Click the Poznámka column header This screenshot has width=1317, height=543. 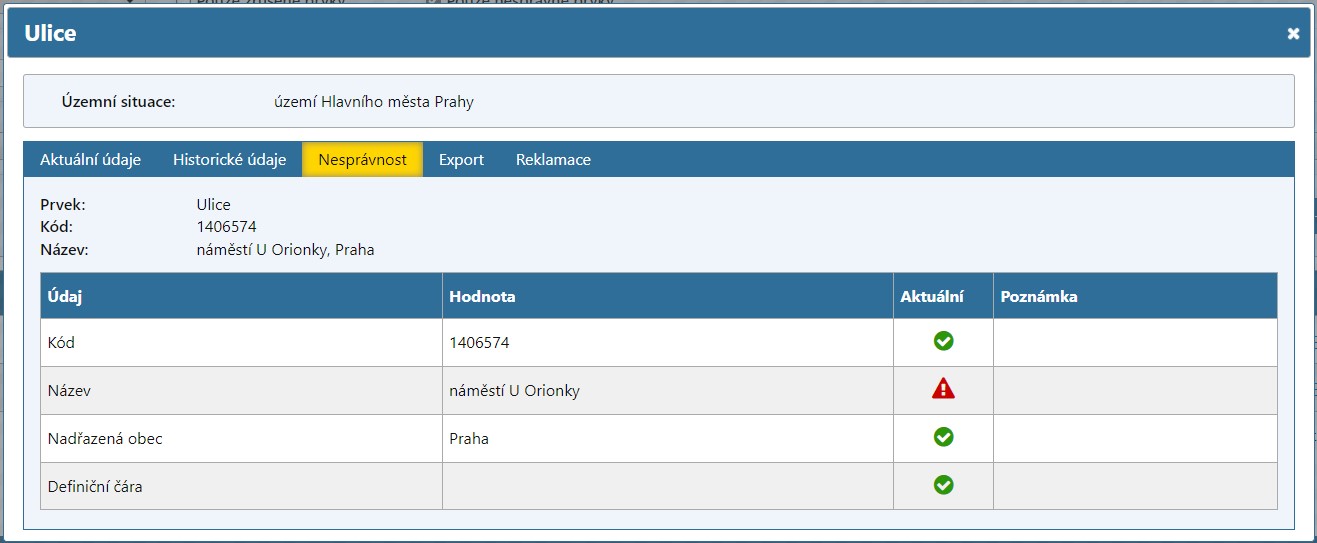coord(1038,296)
